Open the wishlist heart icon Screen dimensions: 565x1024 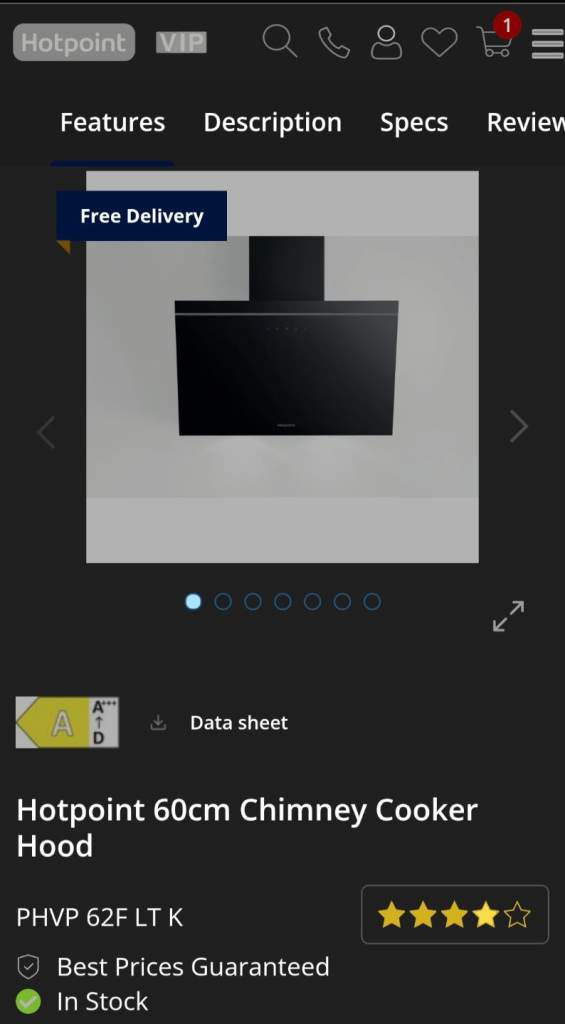[439, 42]
